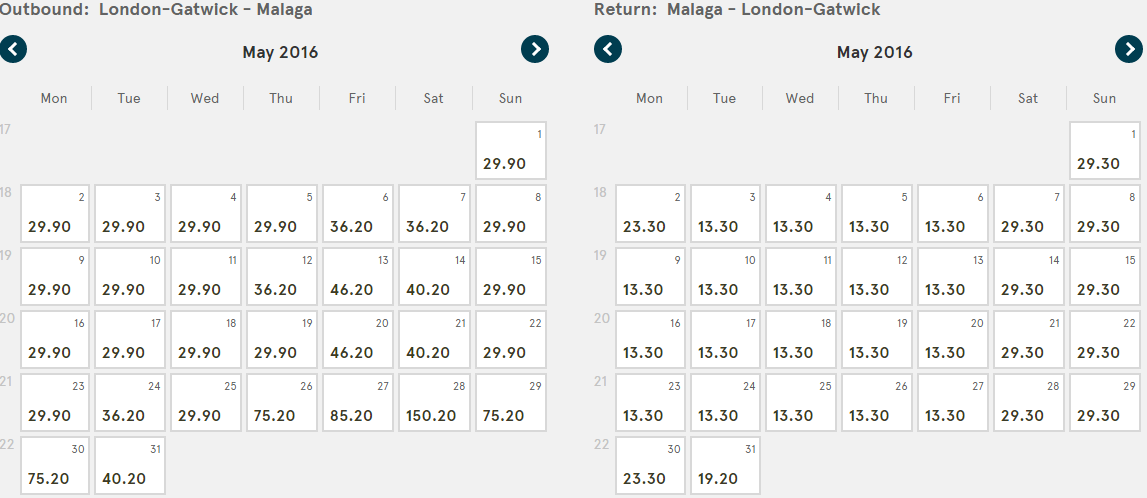Select return May 1 fare 29.30
The width and height of the screenshot is (1147, 498).
(x=1105, y=151)
